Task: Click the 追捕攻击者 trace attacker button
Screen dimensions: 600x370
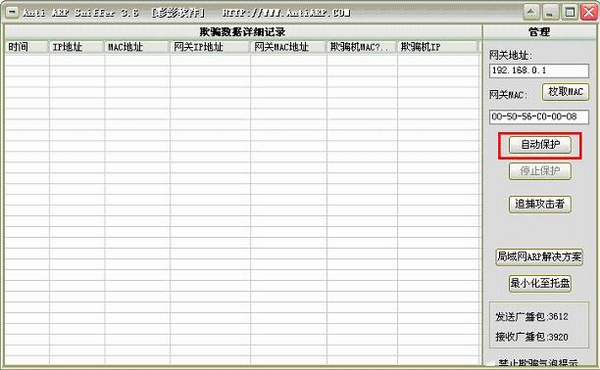Action: 540,204
